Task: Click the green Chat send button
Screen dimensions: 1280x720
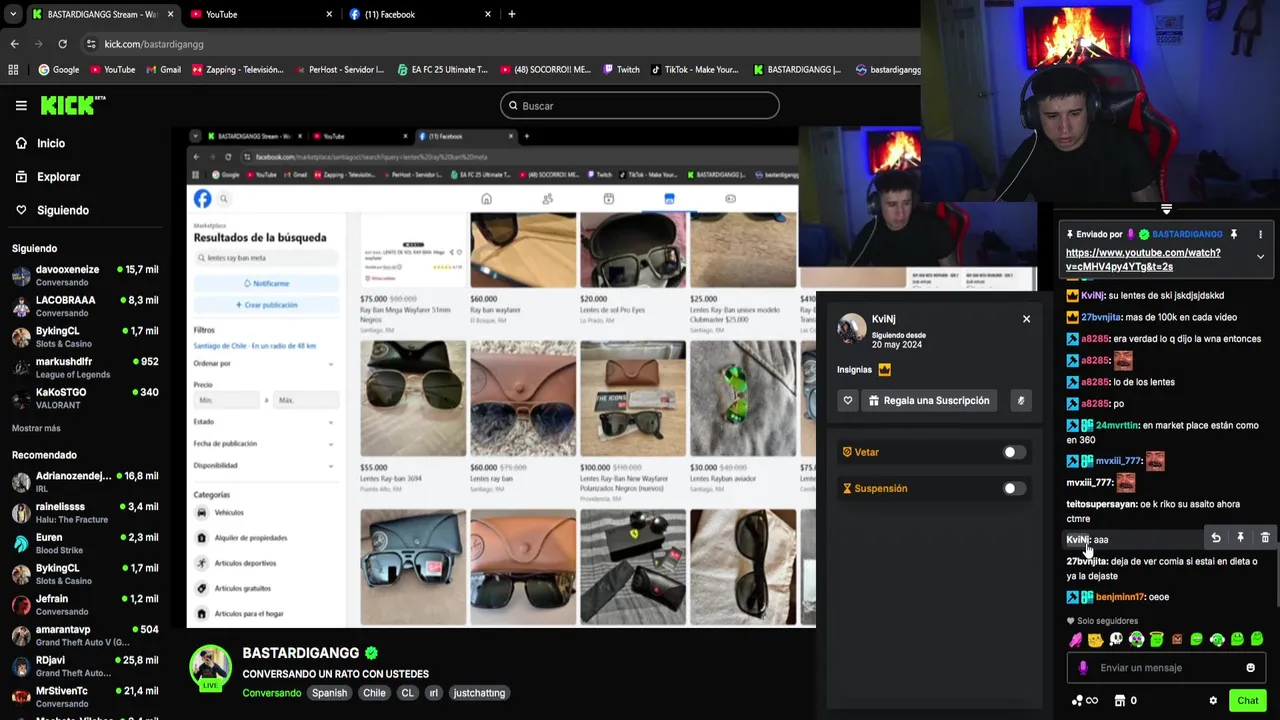Action: point(1247,701)
